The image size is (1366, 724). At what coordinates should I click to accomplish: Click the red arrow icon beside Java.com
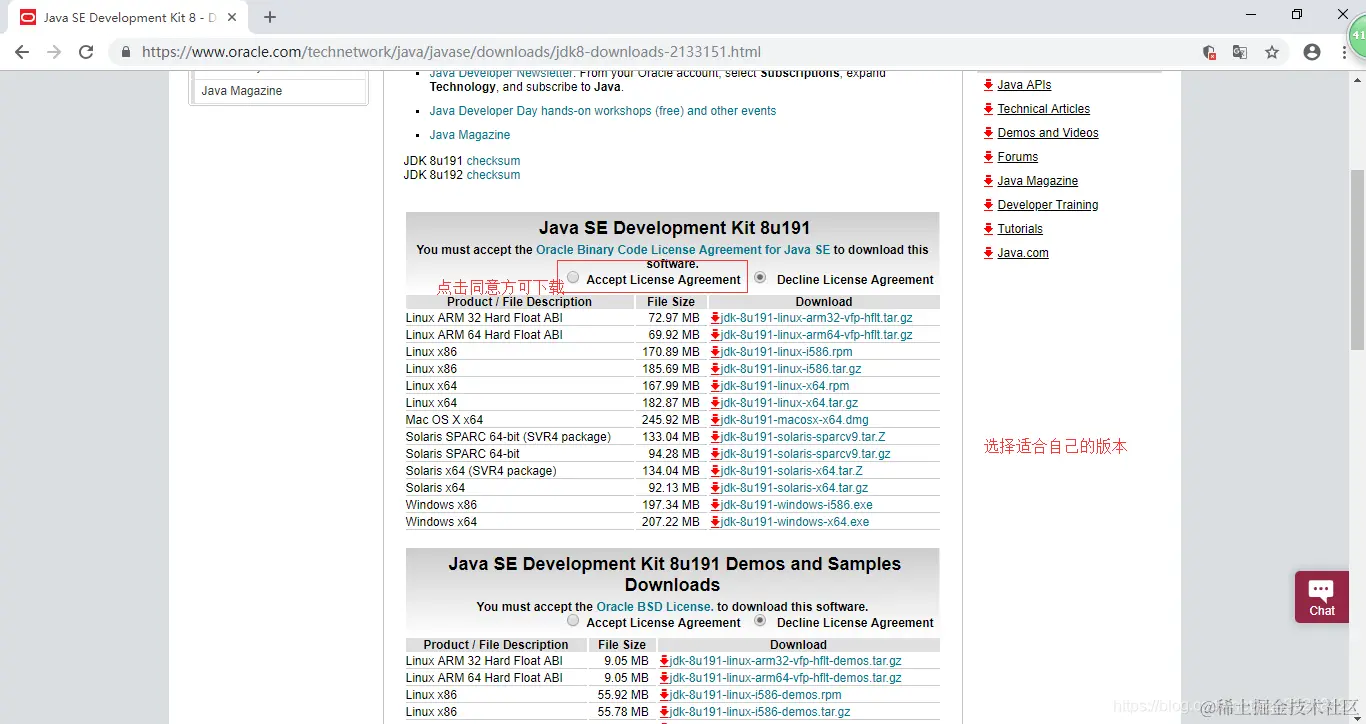coord(989,253)
